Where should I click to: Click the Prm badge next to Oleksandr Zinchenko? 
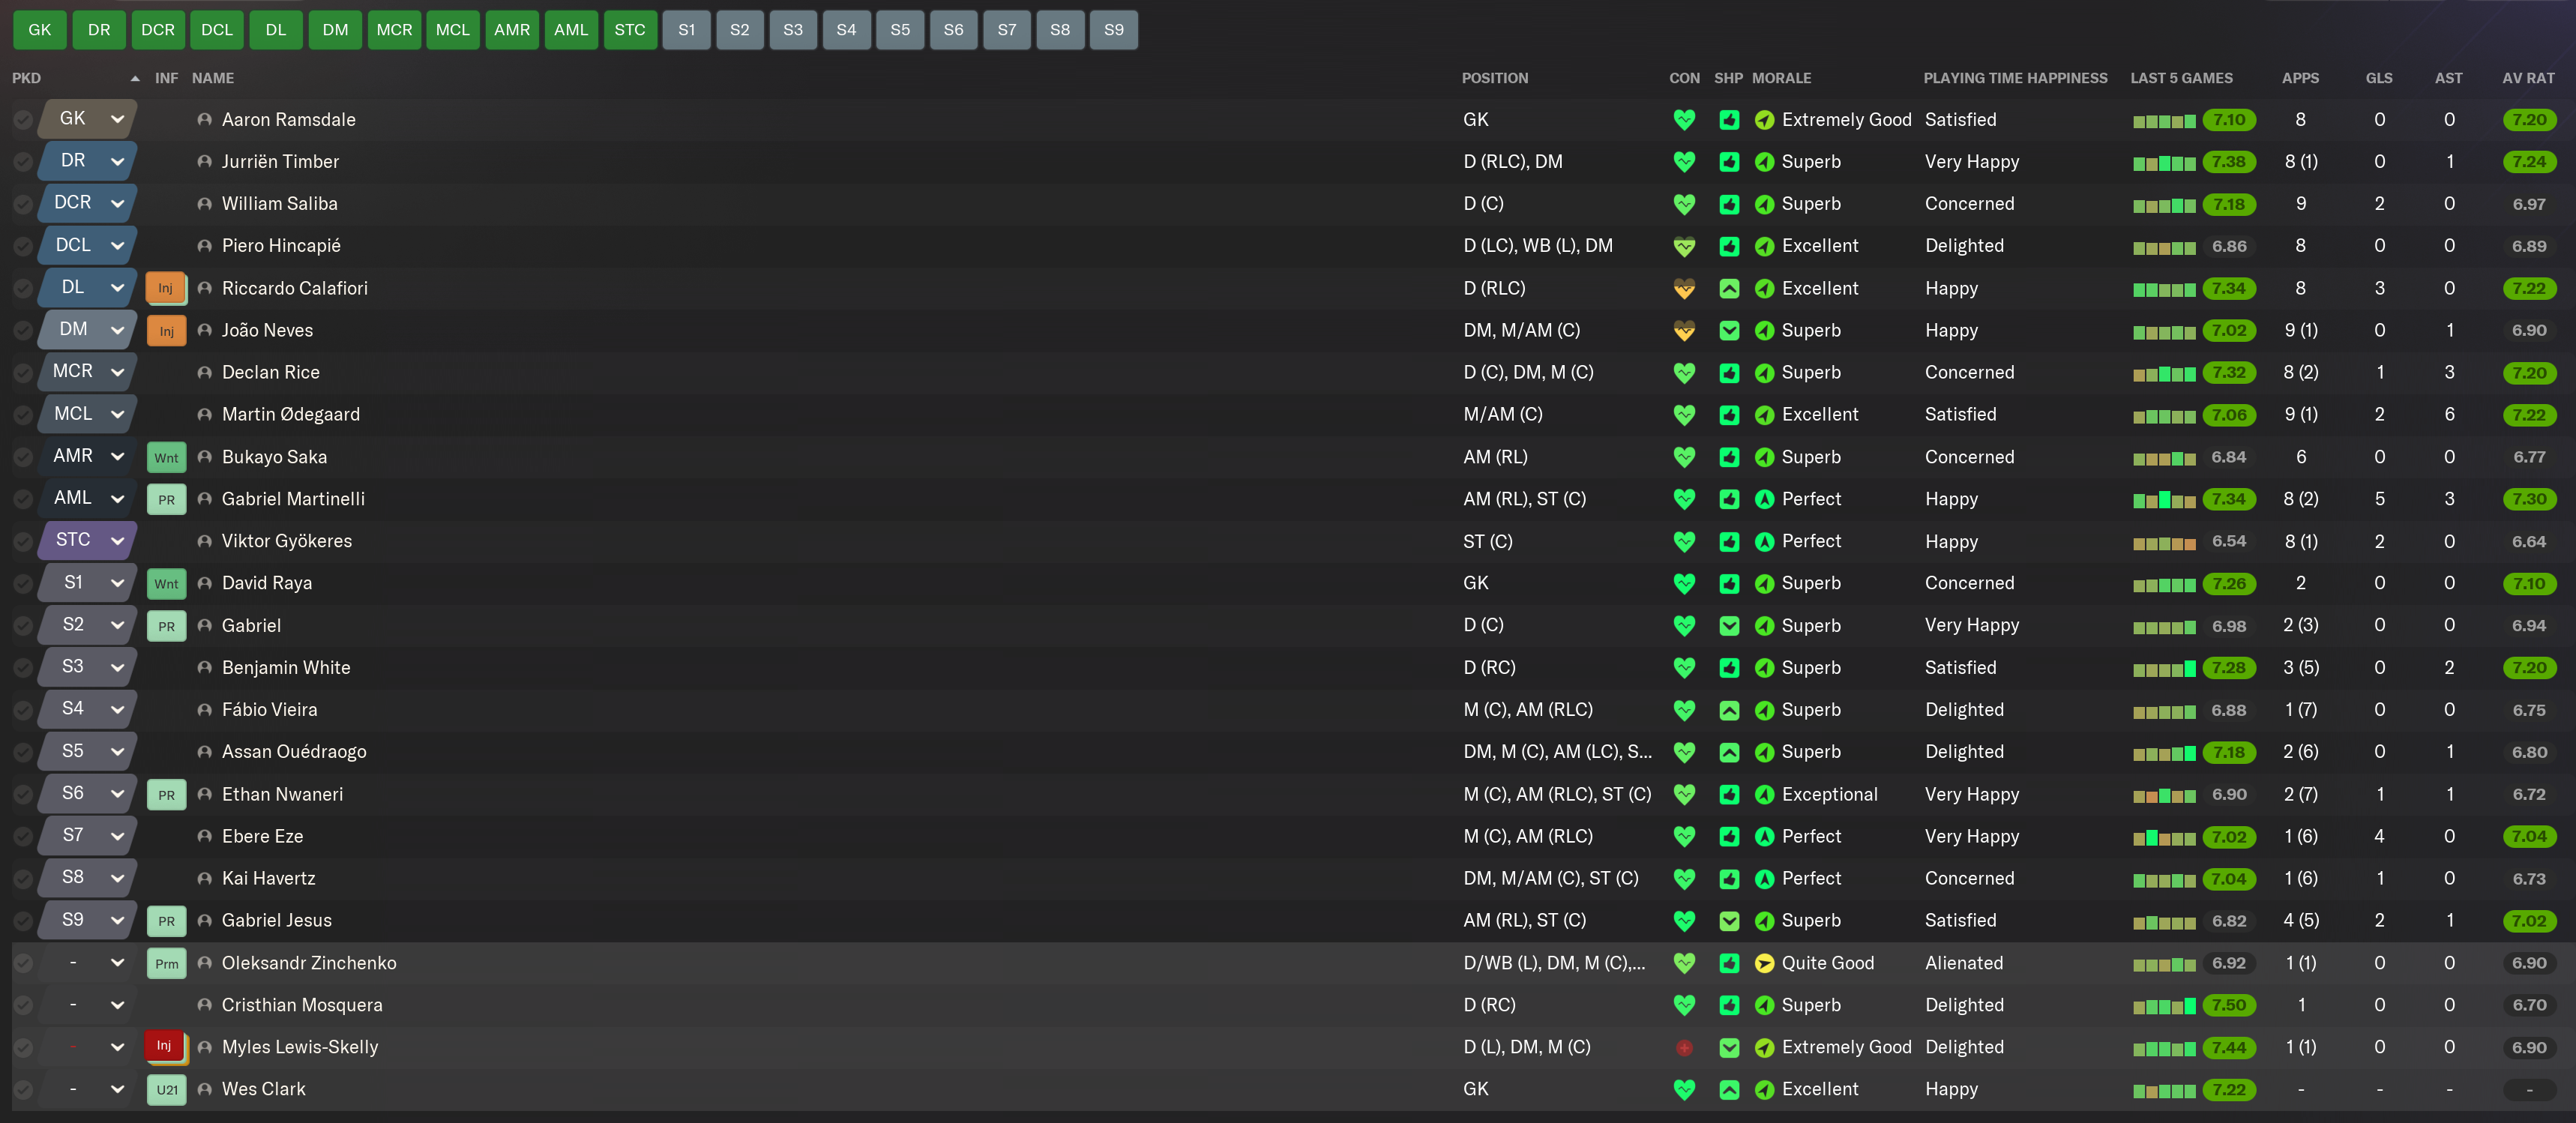click(166, 964)
